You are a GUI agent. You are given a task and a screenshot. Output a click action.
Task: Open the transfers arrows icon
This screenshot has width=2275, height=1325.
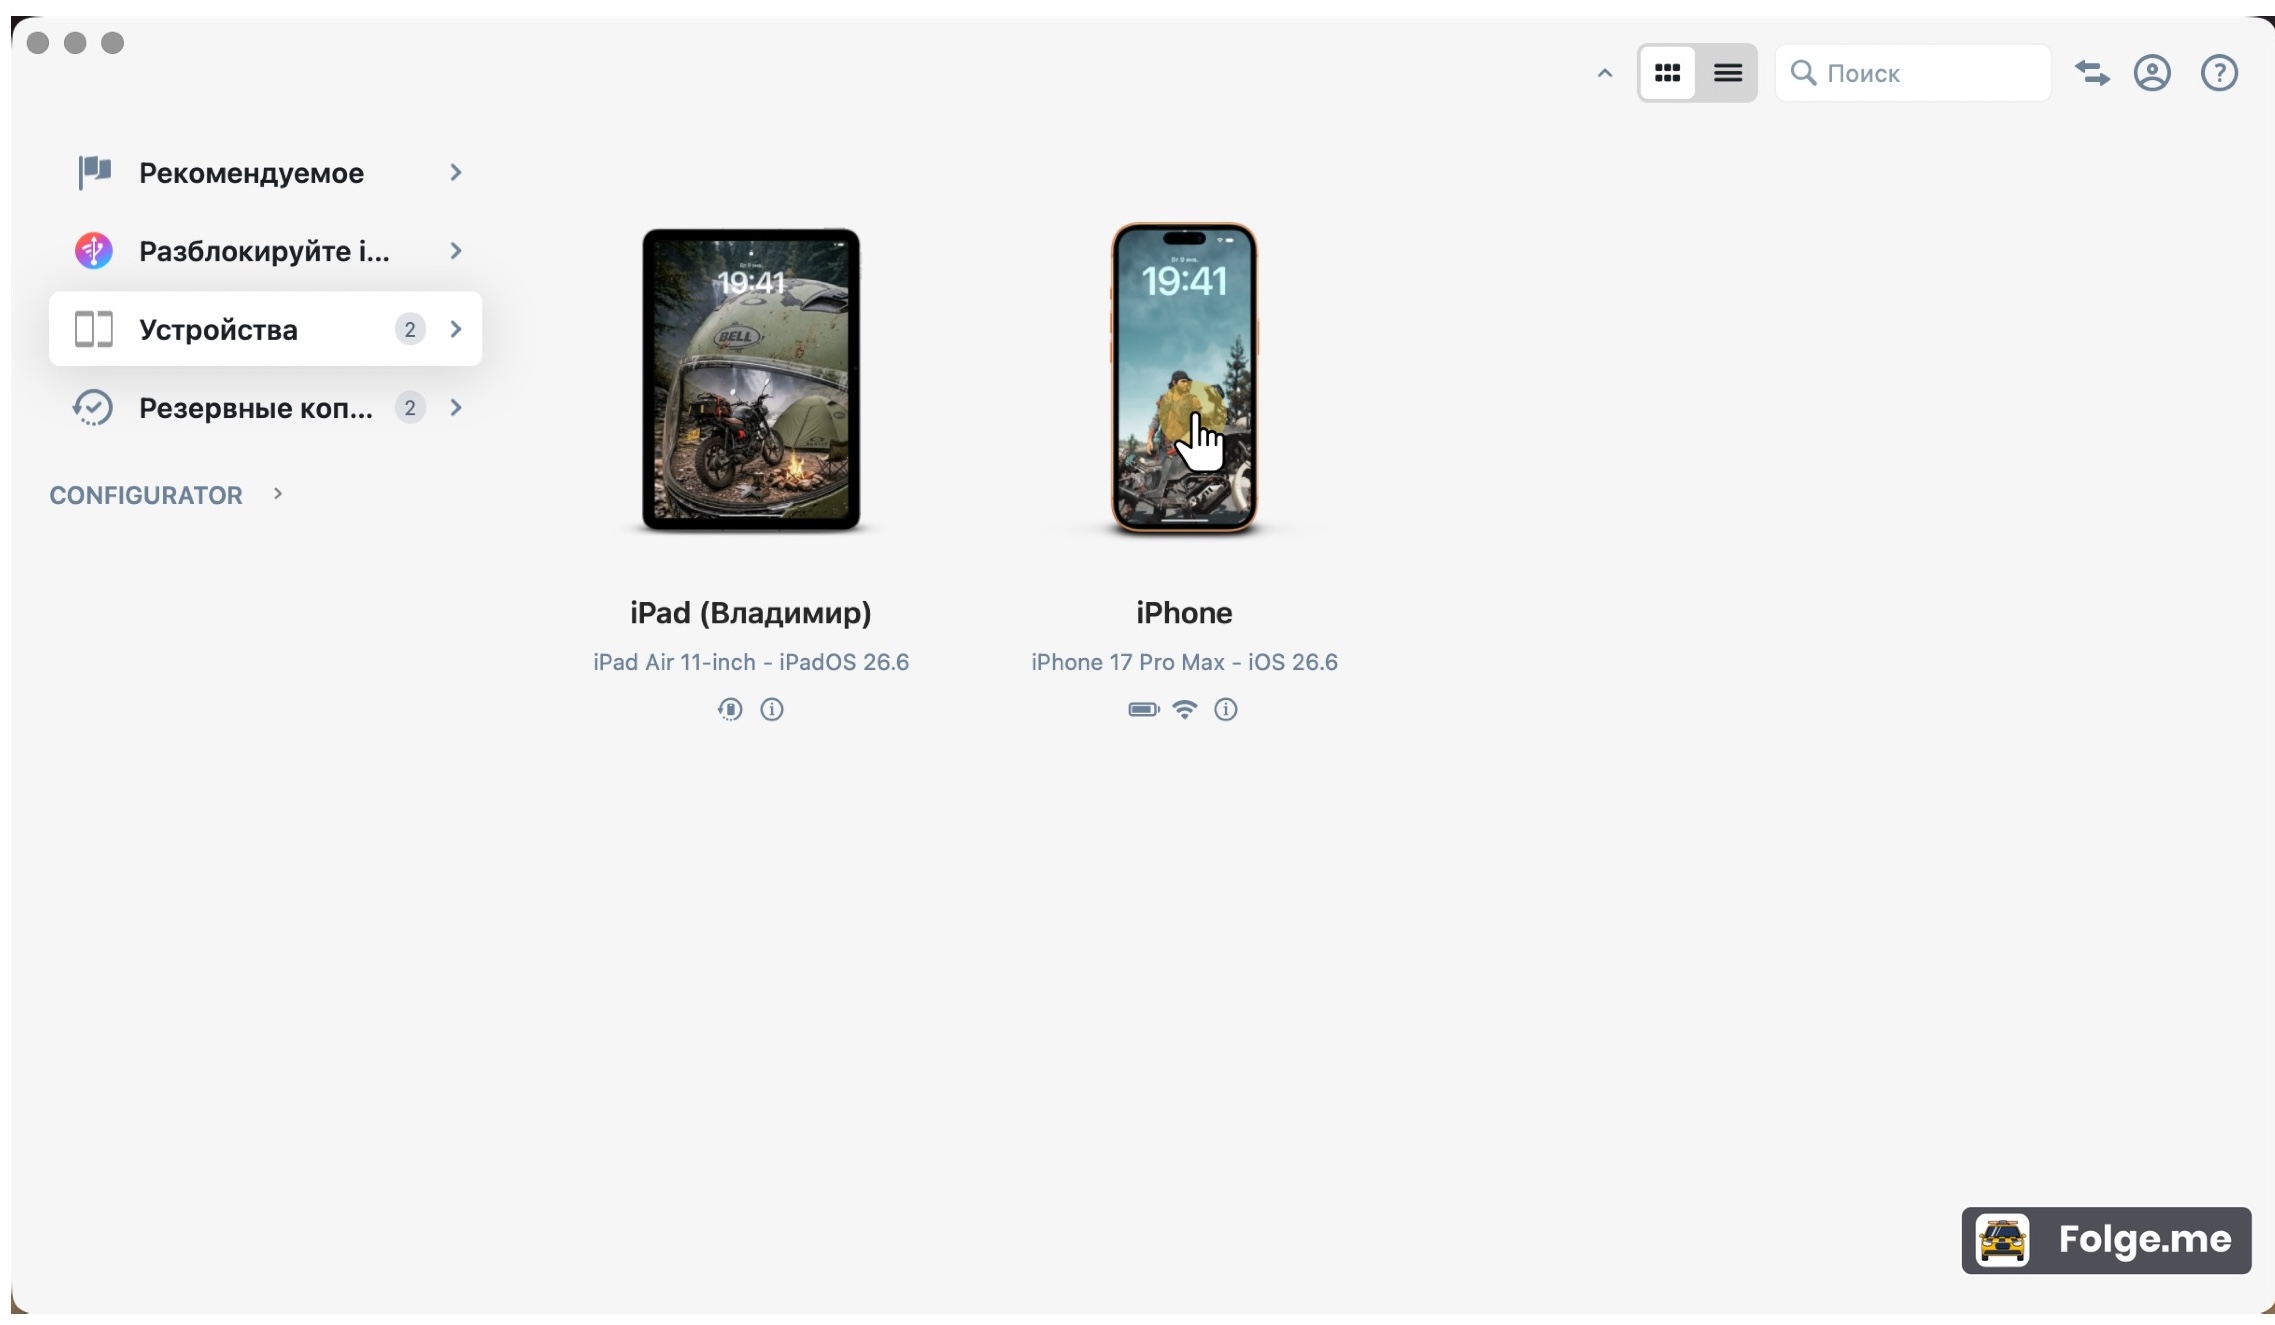[2092, 73]
